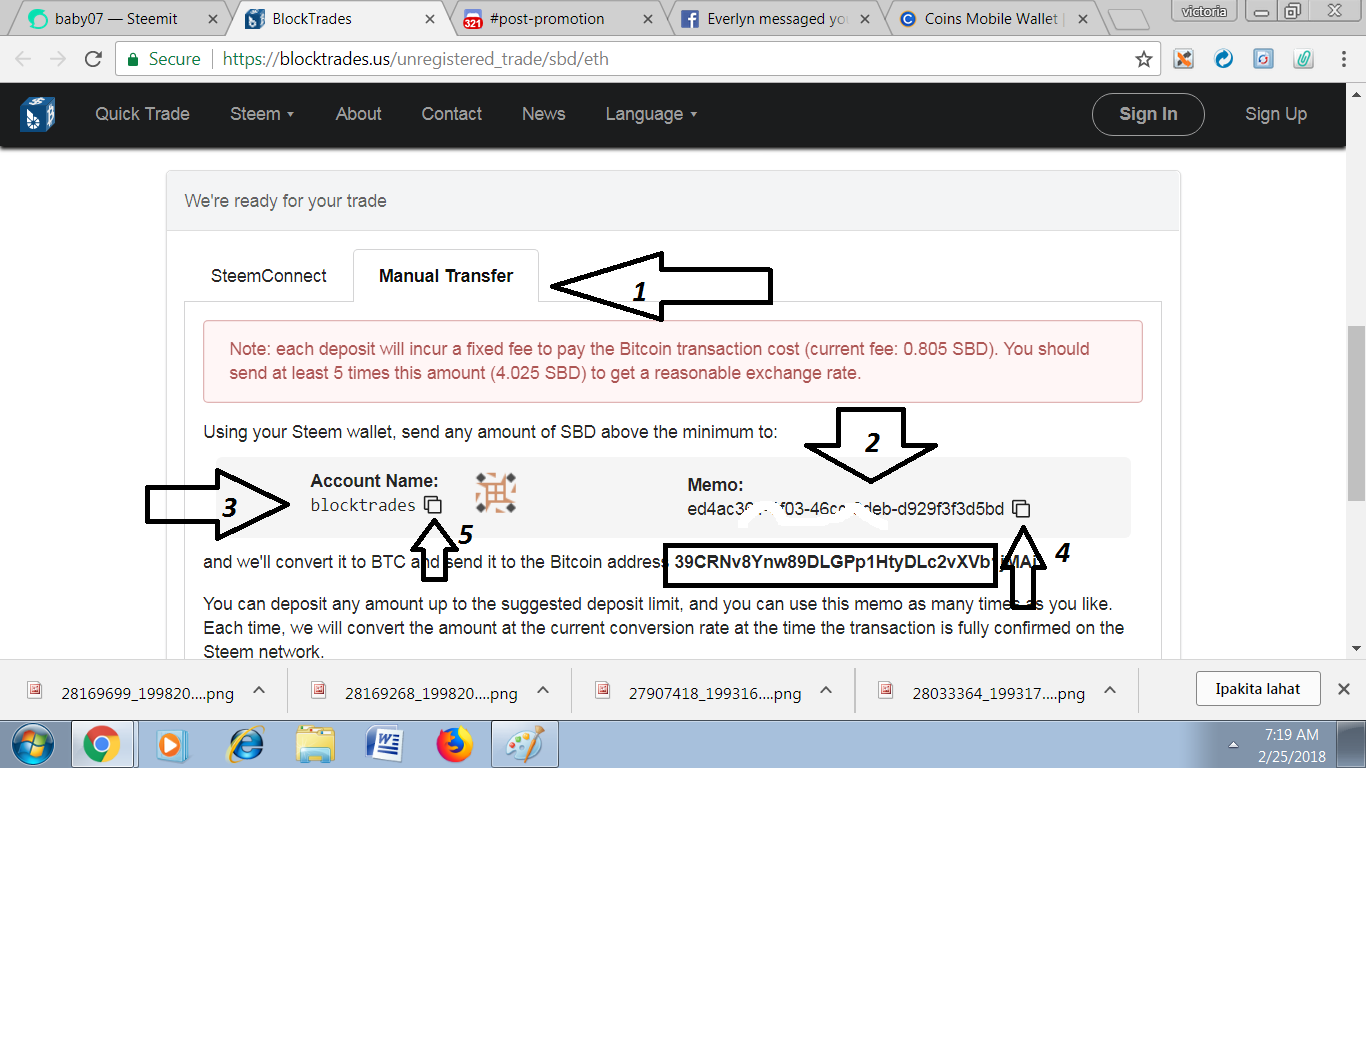
Task: Open Microsoft Word from the taskbar
Action: pyautogui.click(x=385, y=745)
